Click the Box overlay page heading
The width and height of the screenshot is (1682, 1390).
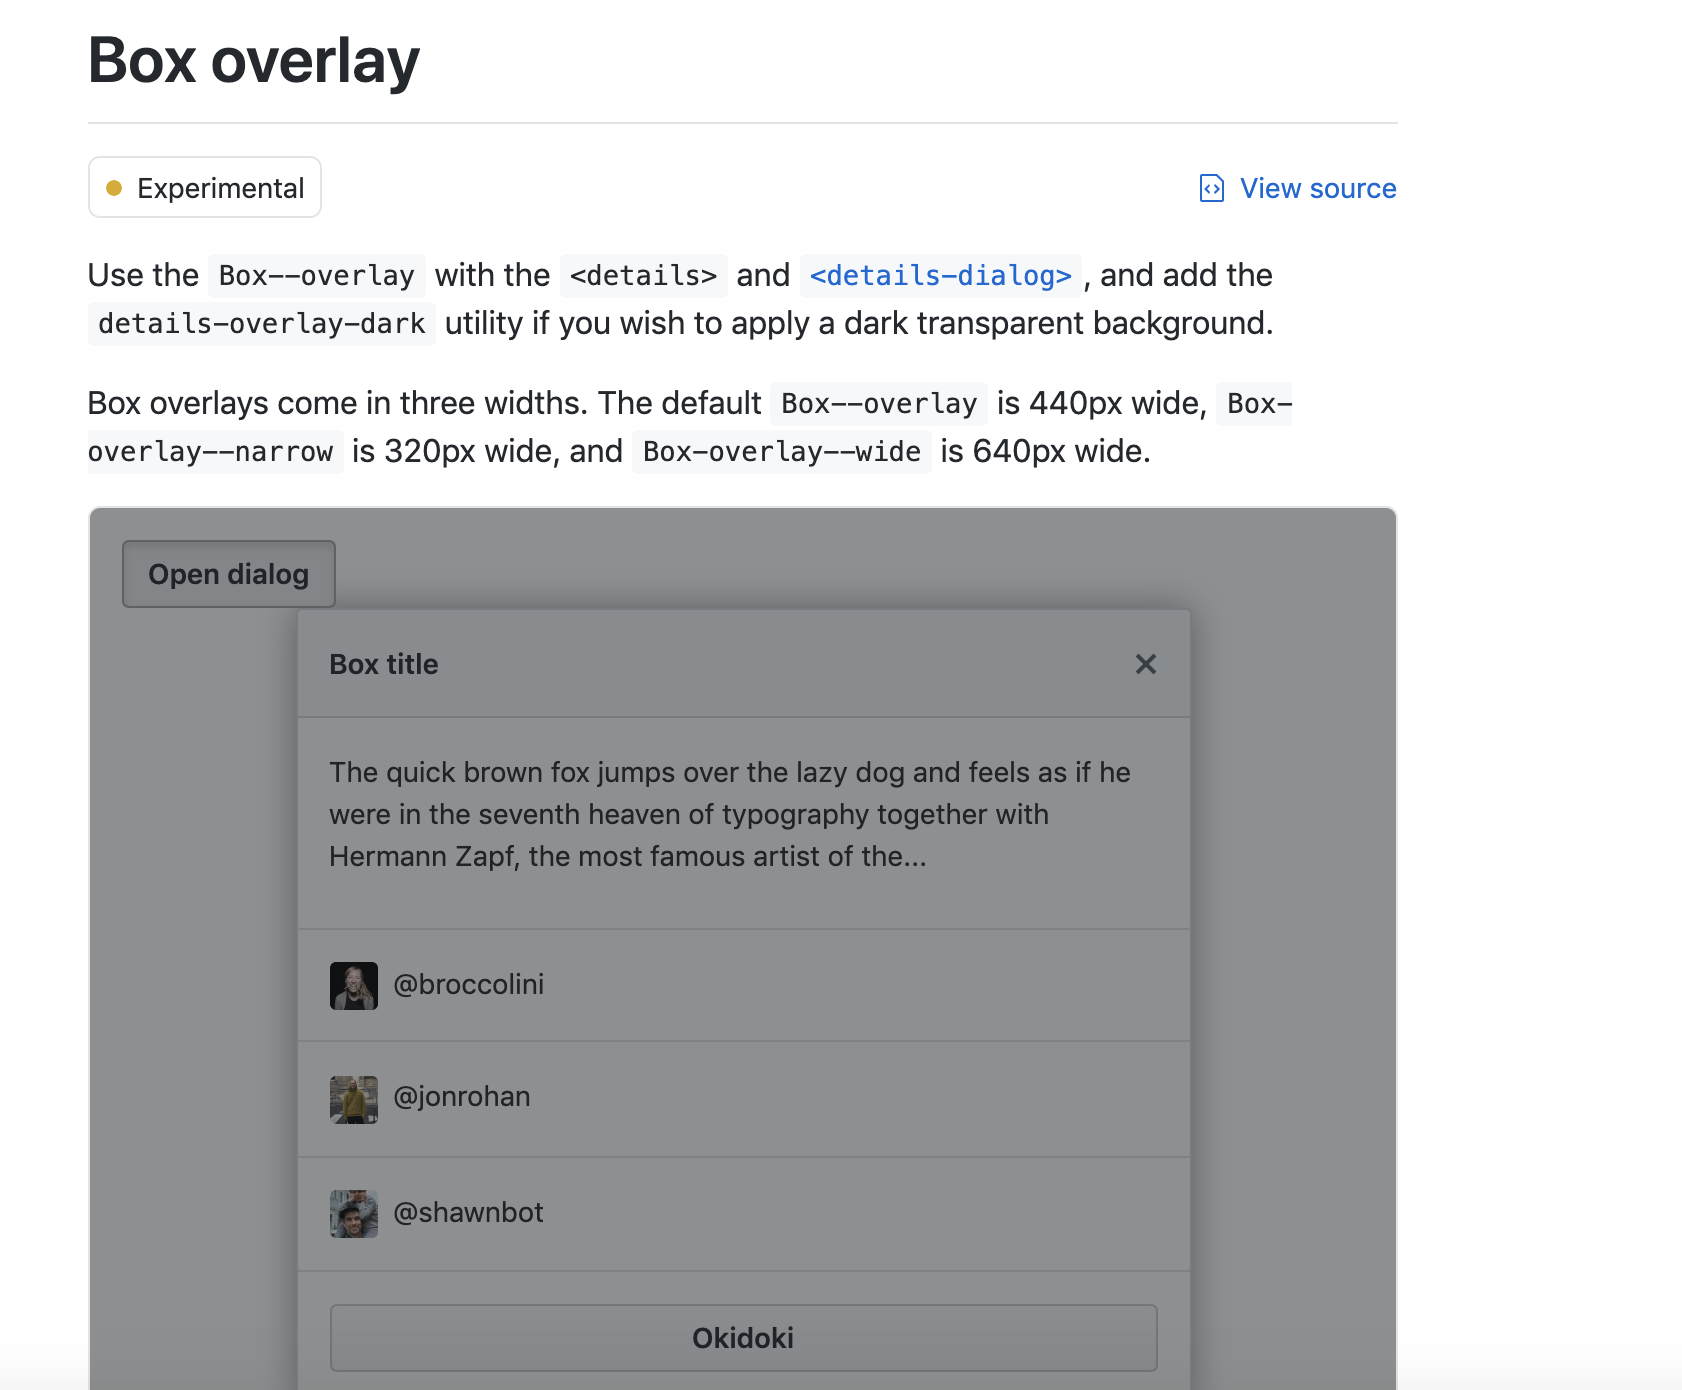coord(253,61)
